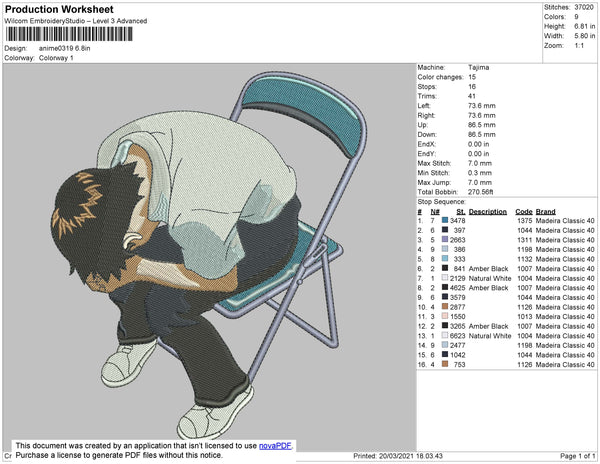Select the brown swatch for stop 10
Image resolution: width=600 pixels, height=464 pixels.
[x=445, y=307]
